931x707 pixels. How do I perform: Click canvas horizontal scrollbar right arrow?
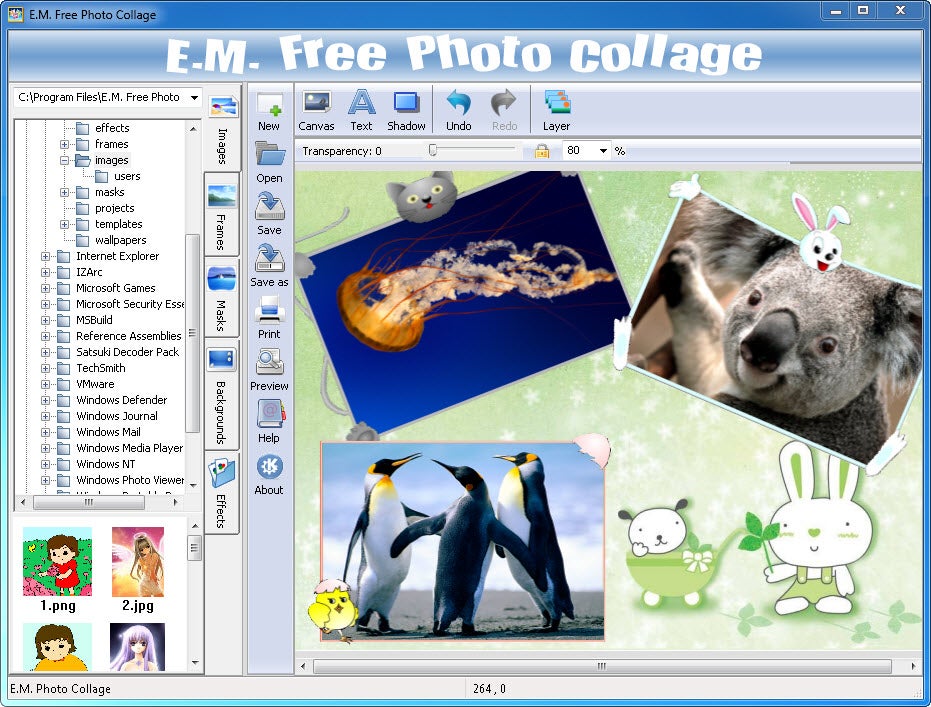(x=913, y=666)
